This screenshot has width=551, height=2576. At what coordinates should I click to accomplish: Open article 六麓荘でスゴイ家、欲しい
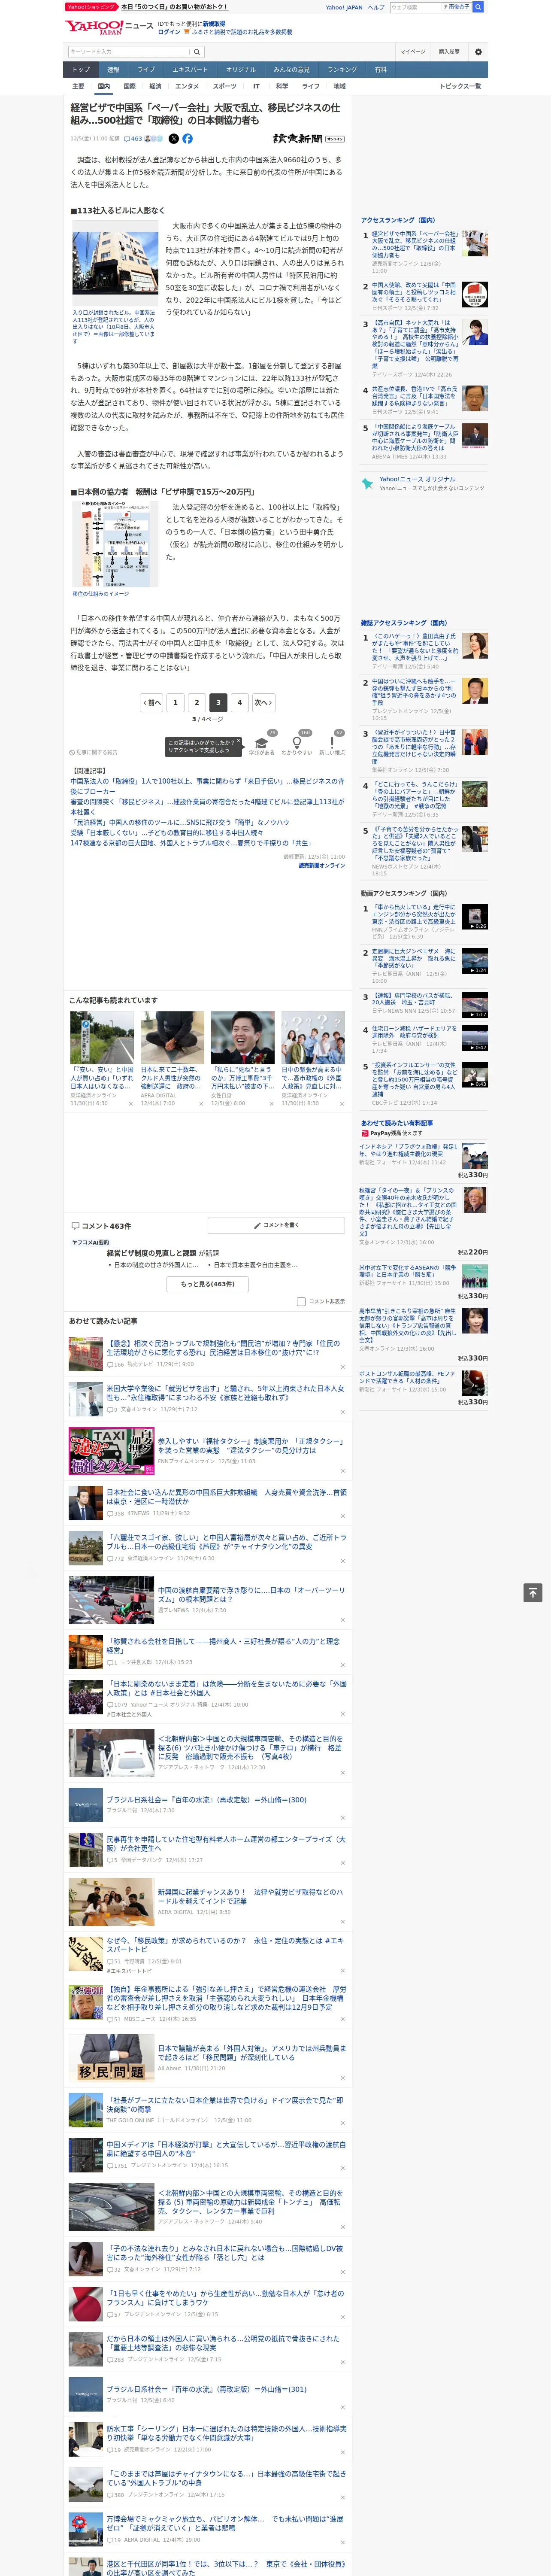(x=226, y=1541)
